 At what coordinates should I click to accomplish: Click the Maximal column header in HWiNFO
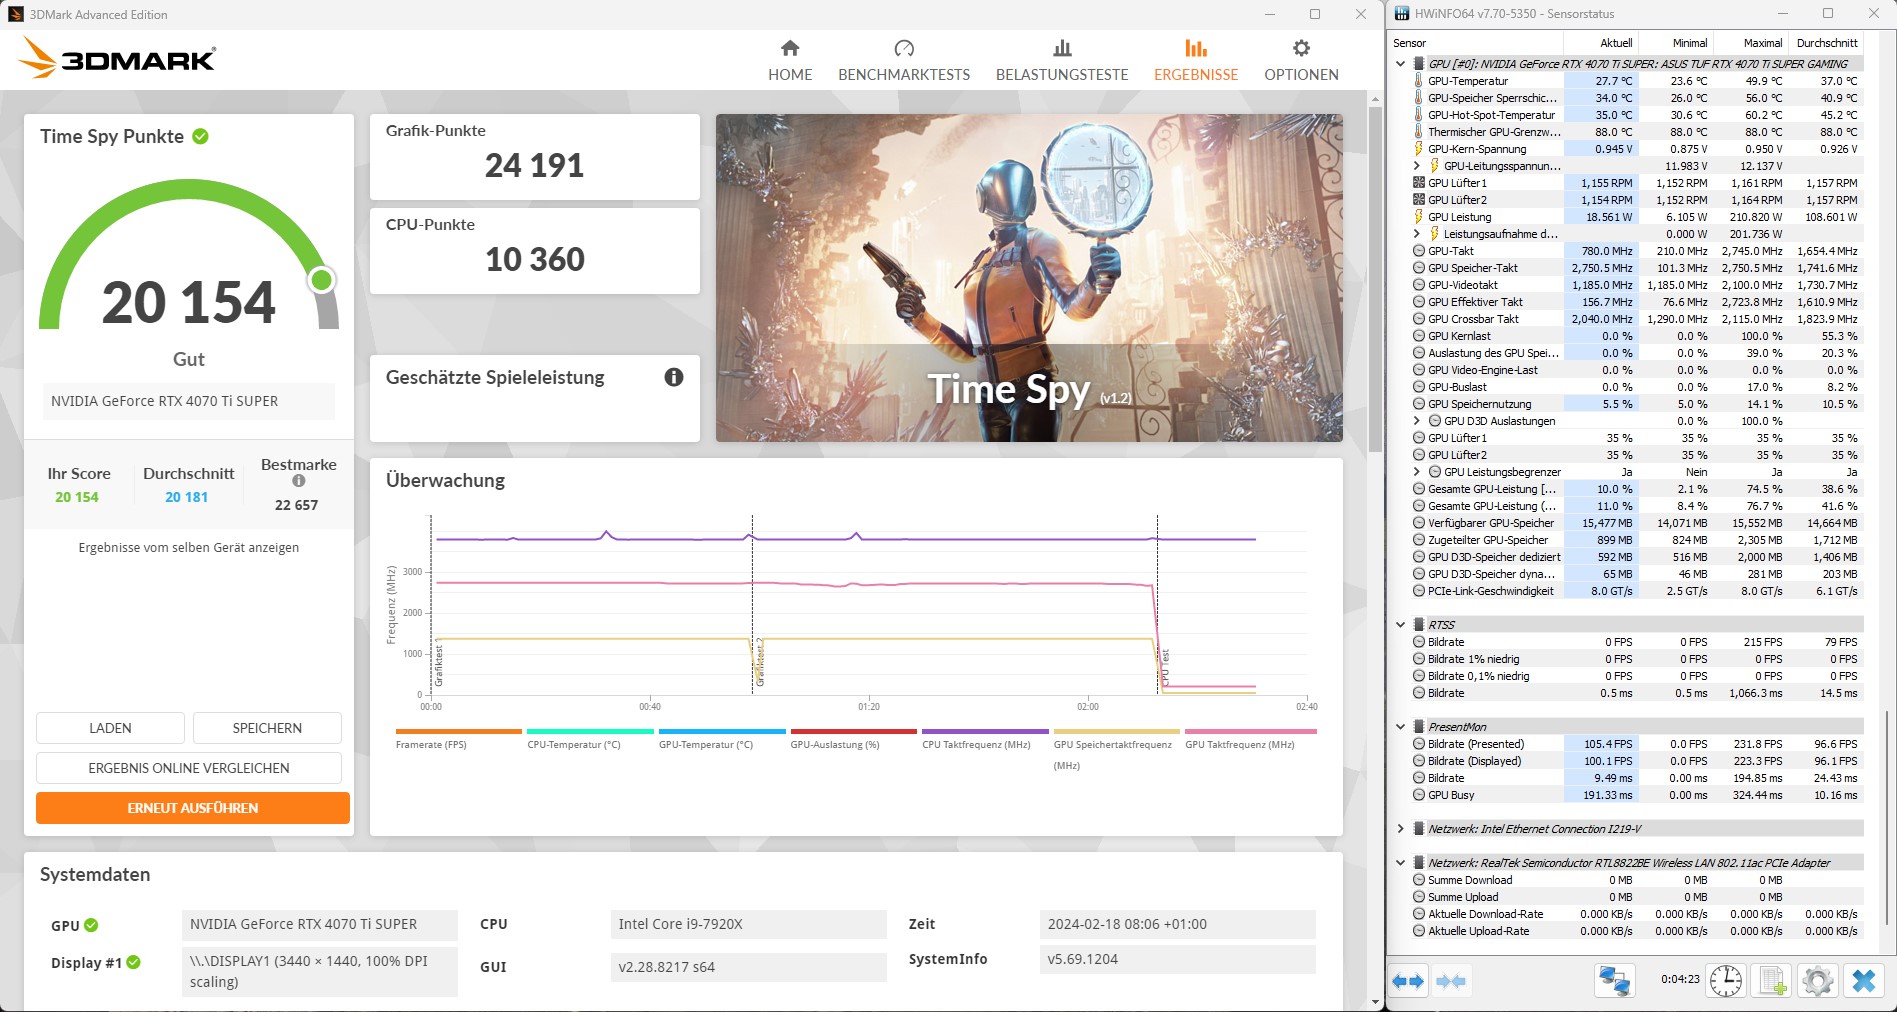(x=1750, y=43)
